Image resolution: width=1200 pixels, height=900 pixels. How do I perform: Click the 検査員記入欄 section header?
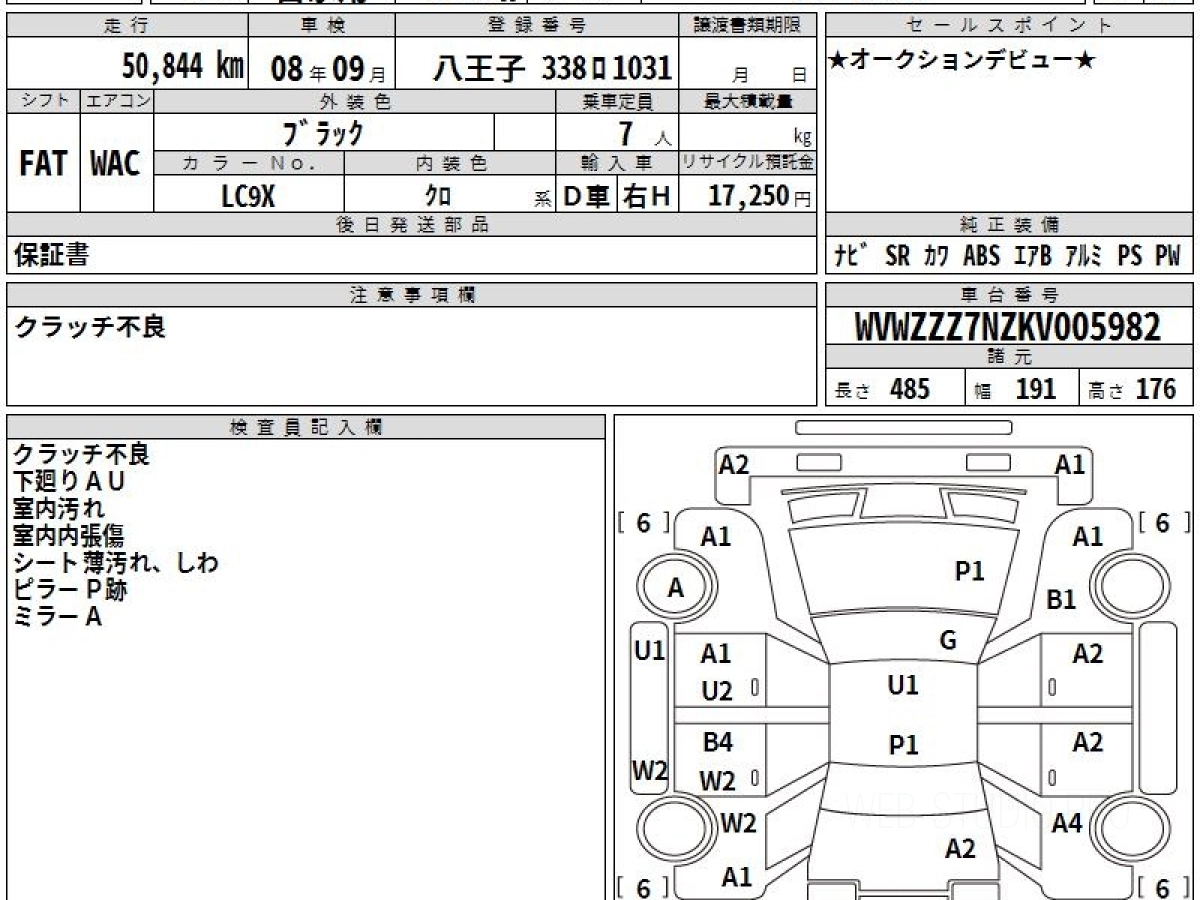[305, 426]
